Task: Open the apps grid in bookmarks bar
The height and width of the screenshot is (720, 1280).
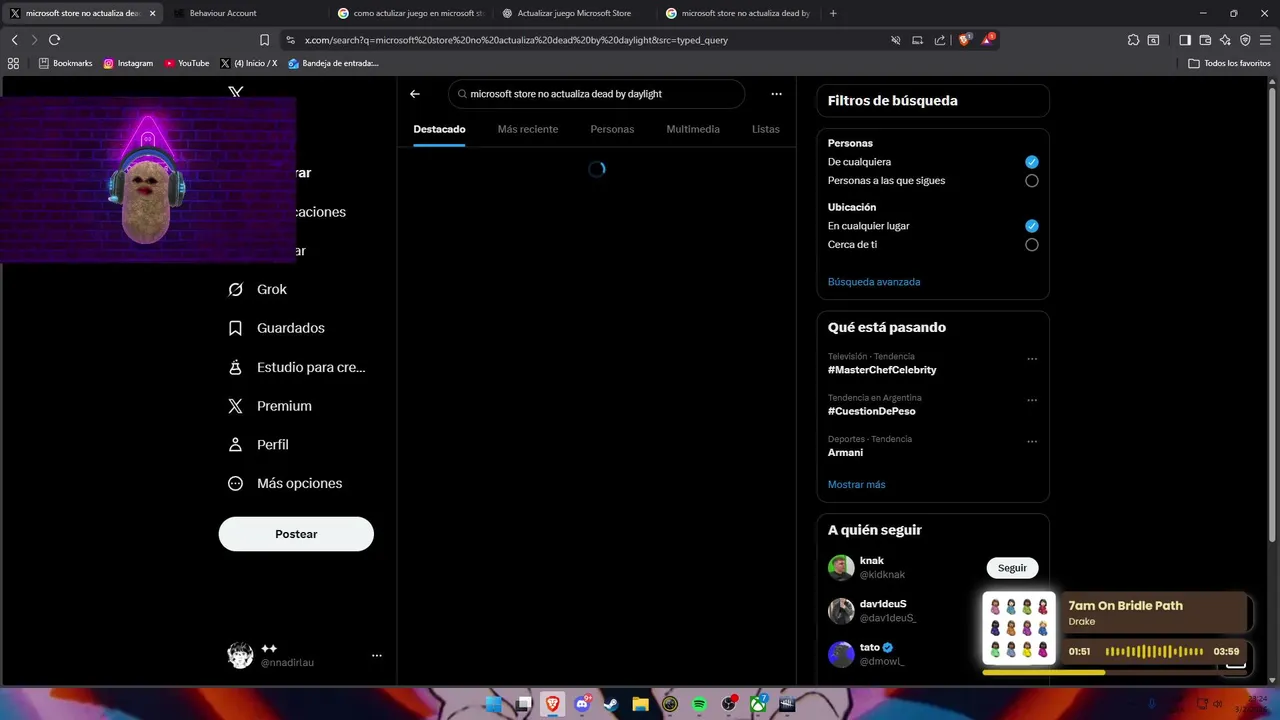Action: point(13,63)
